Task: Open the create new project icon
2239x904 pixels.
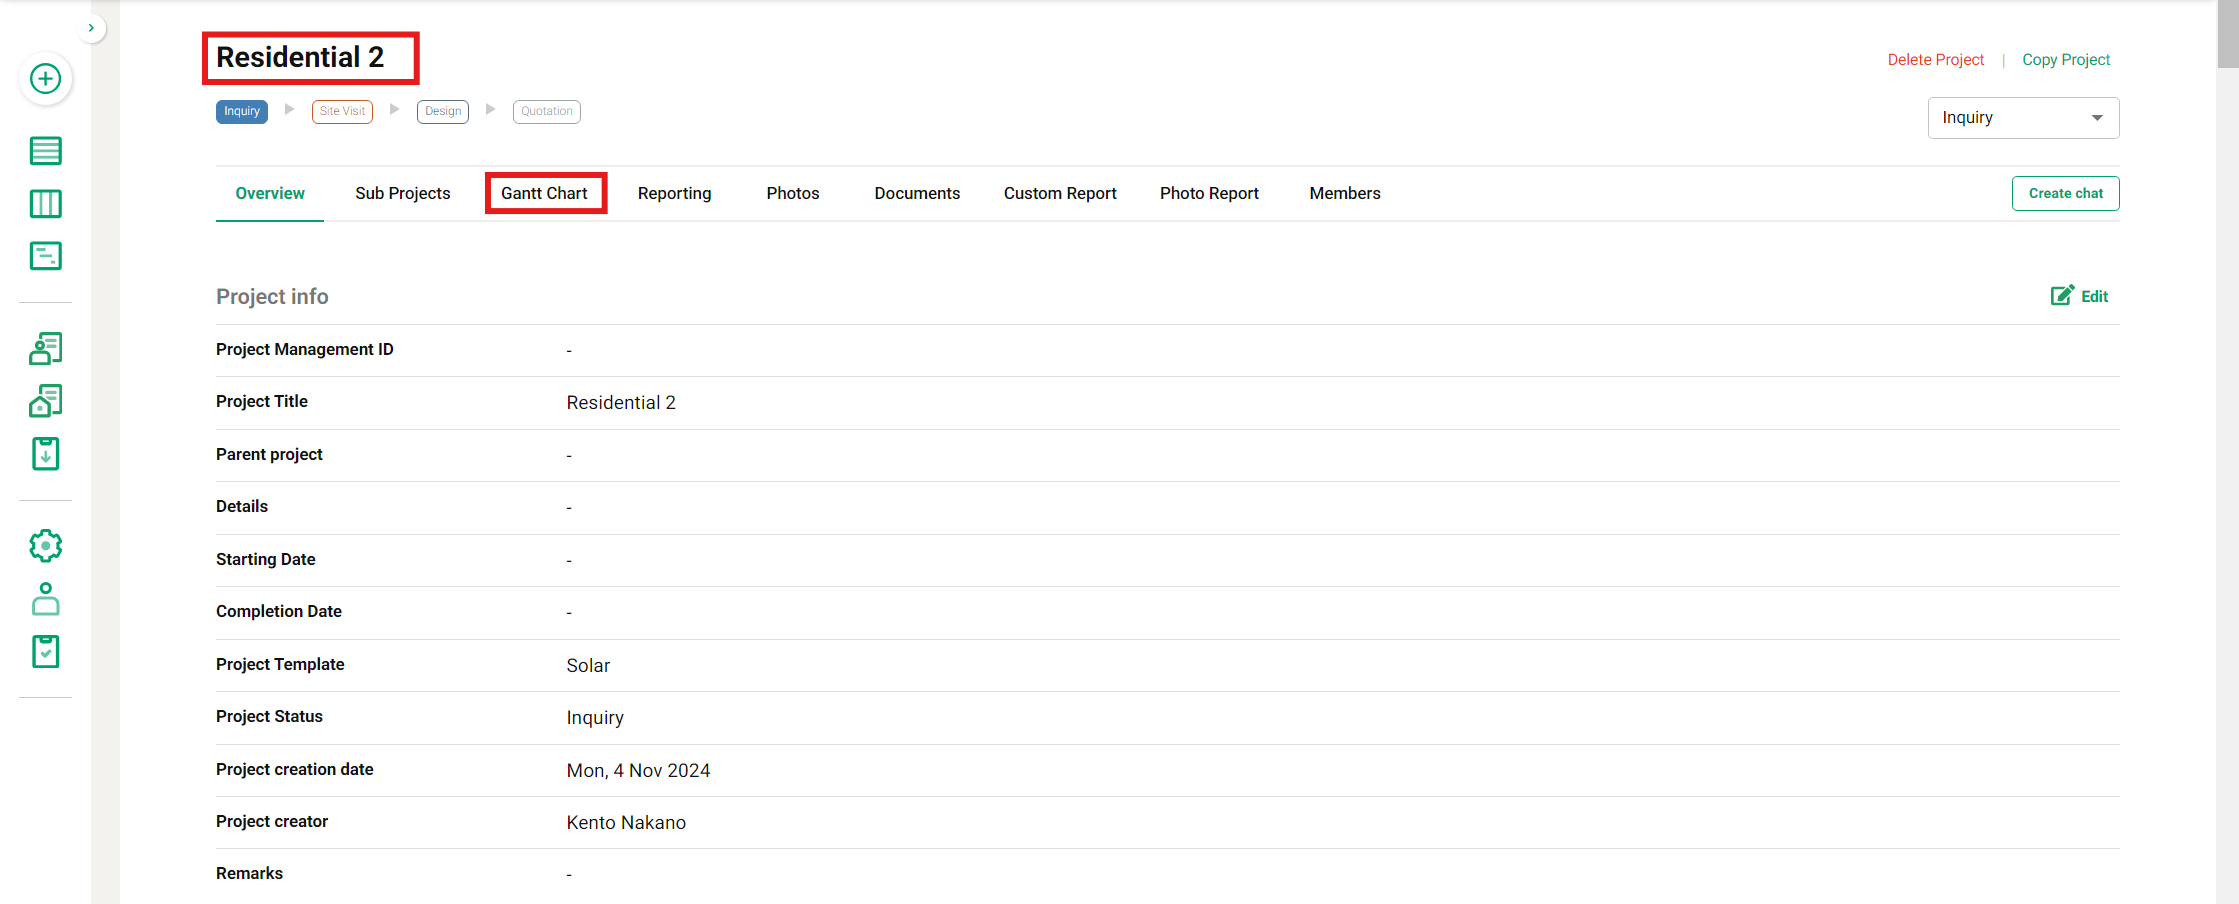Action: pos(45,79)
